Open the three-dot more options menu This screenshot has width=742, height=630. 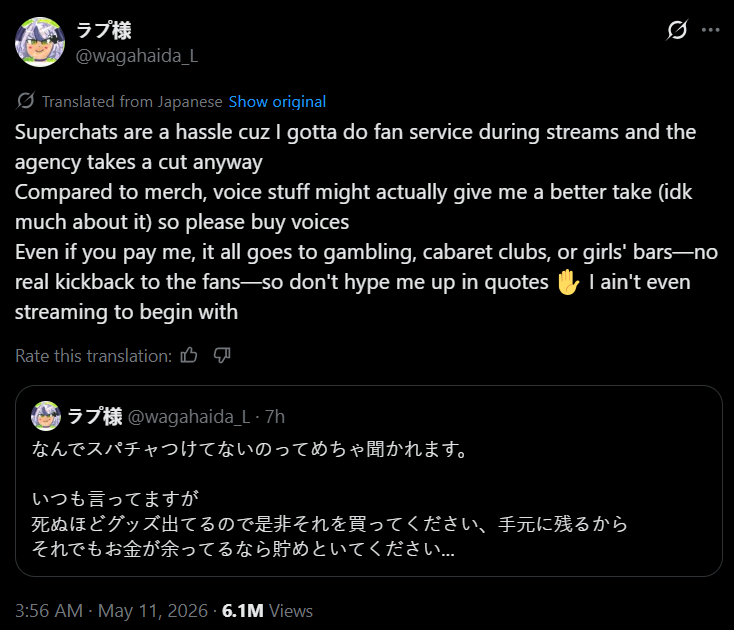(x=710, y=30)
